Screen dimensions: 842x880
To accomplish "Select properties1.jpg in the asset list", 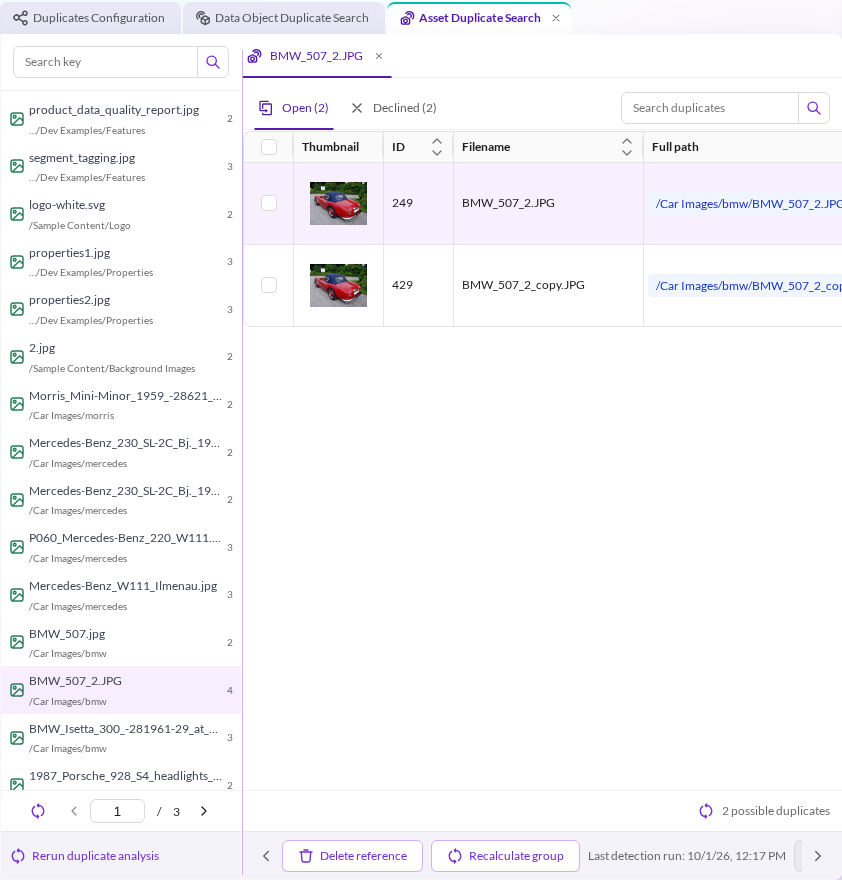I will coord(121,262).
